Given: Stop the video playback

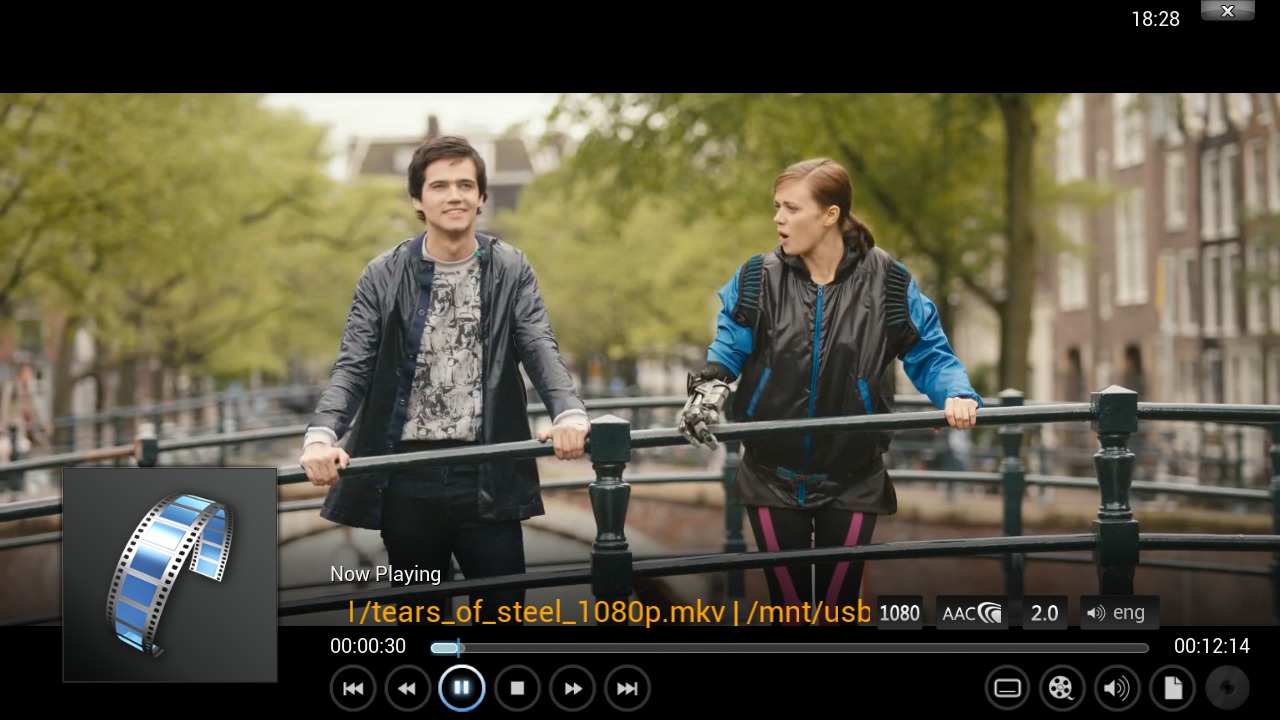Looking at the screenshot, I should pyautogui.click(x=517, y=688).
